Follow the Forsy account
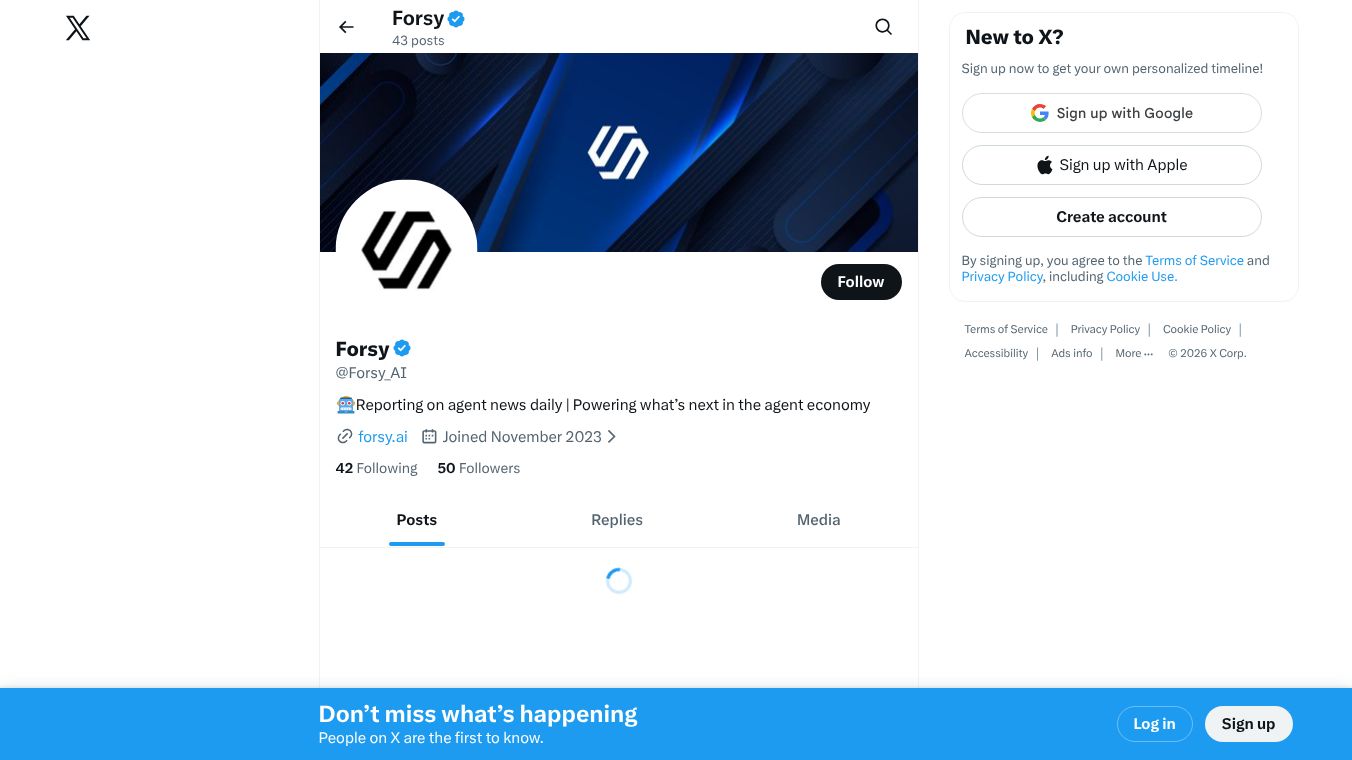 pos(861,282)
